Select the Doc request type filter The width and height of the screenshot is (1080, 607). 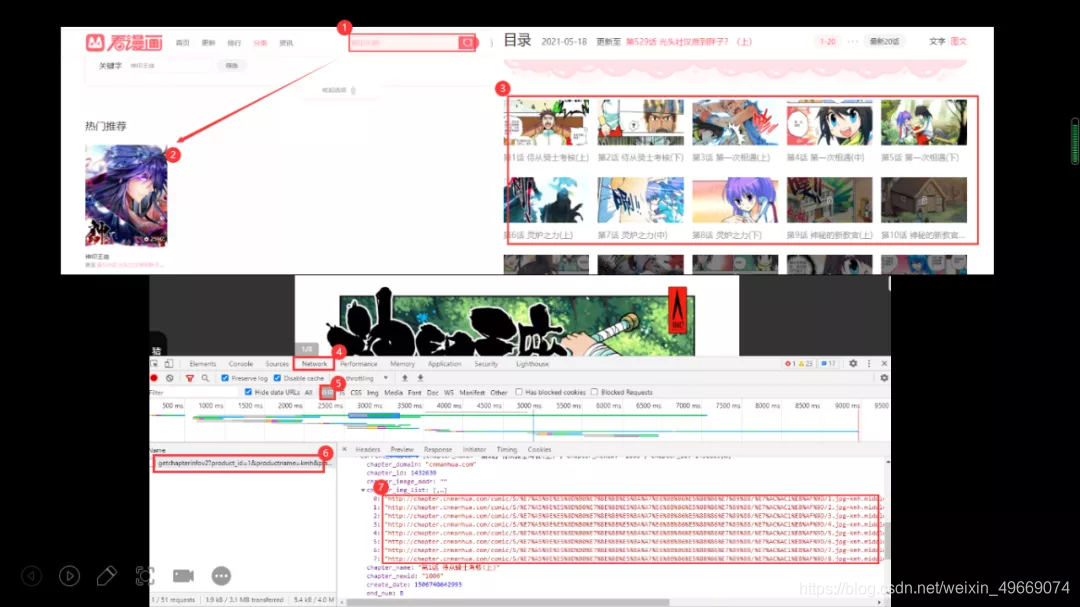pos(433,393)
